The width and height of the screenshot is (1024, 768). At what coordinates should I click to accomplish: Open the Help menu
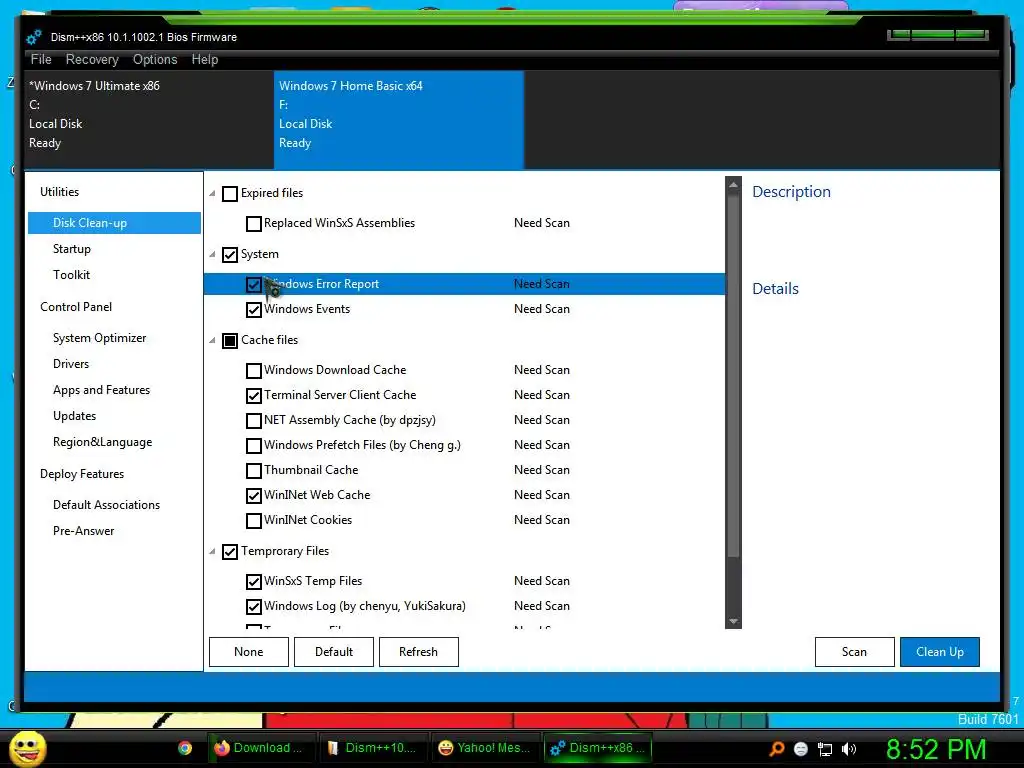tap(204, 59)
